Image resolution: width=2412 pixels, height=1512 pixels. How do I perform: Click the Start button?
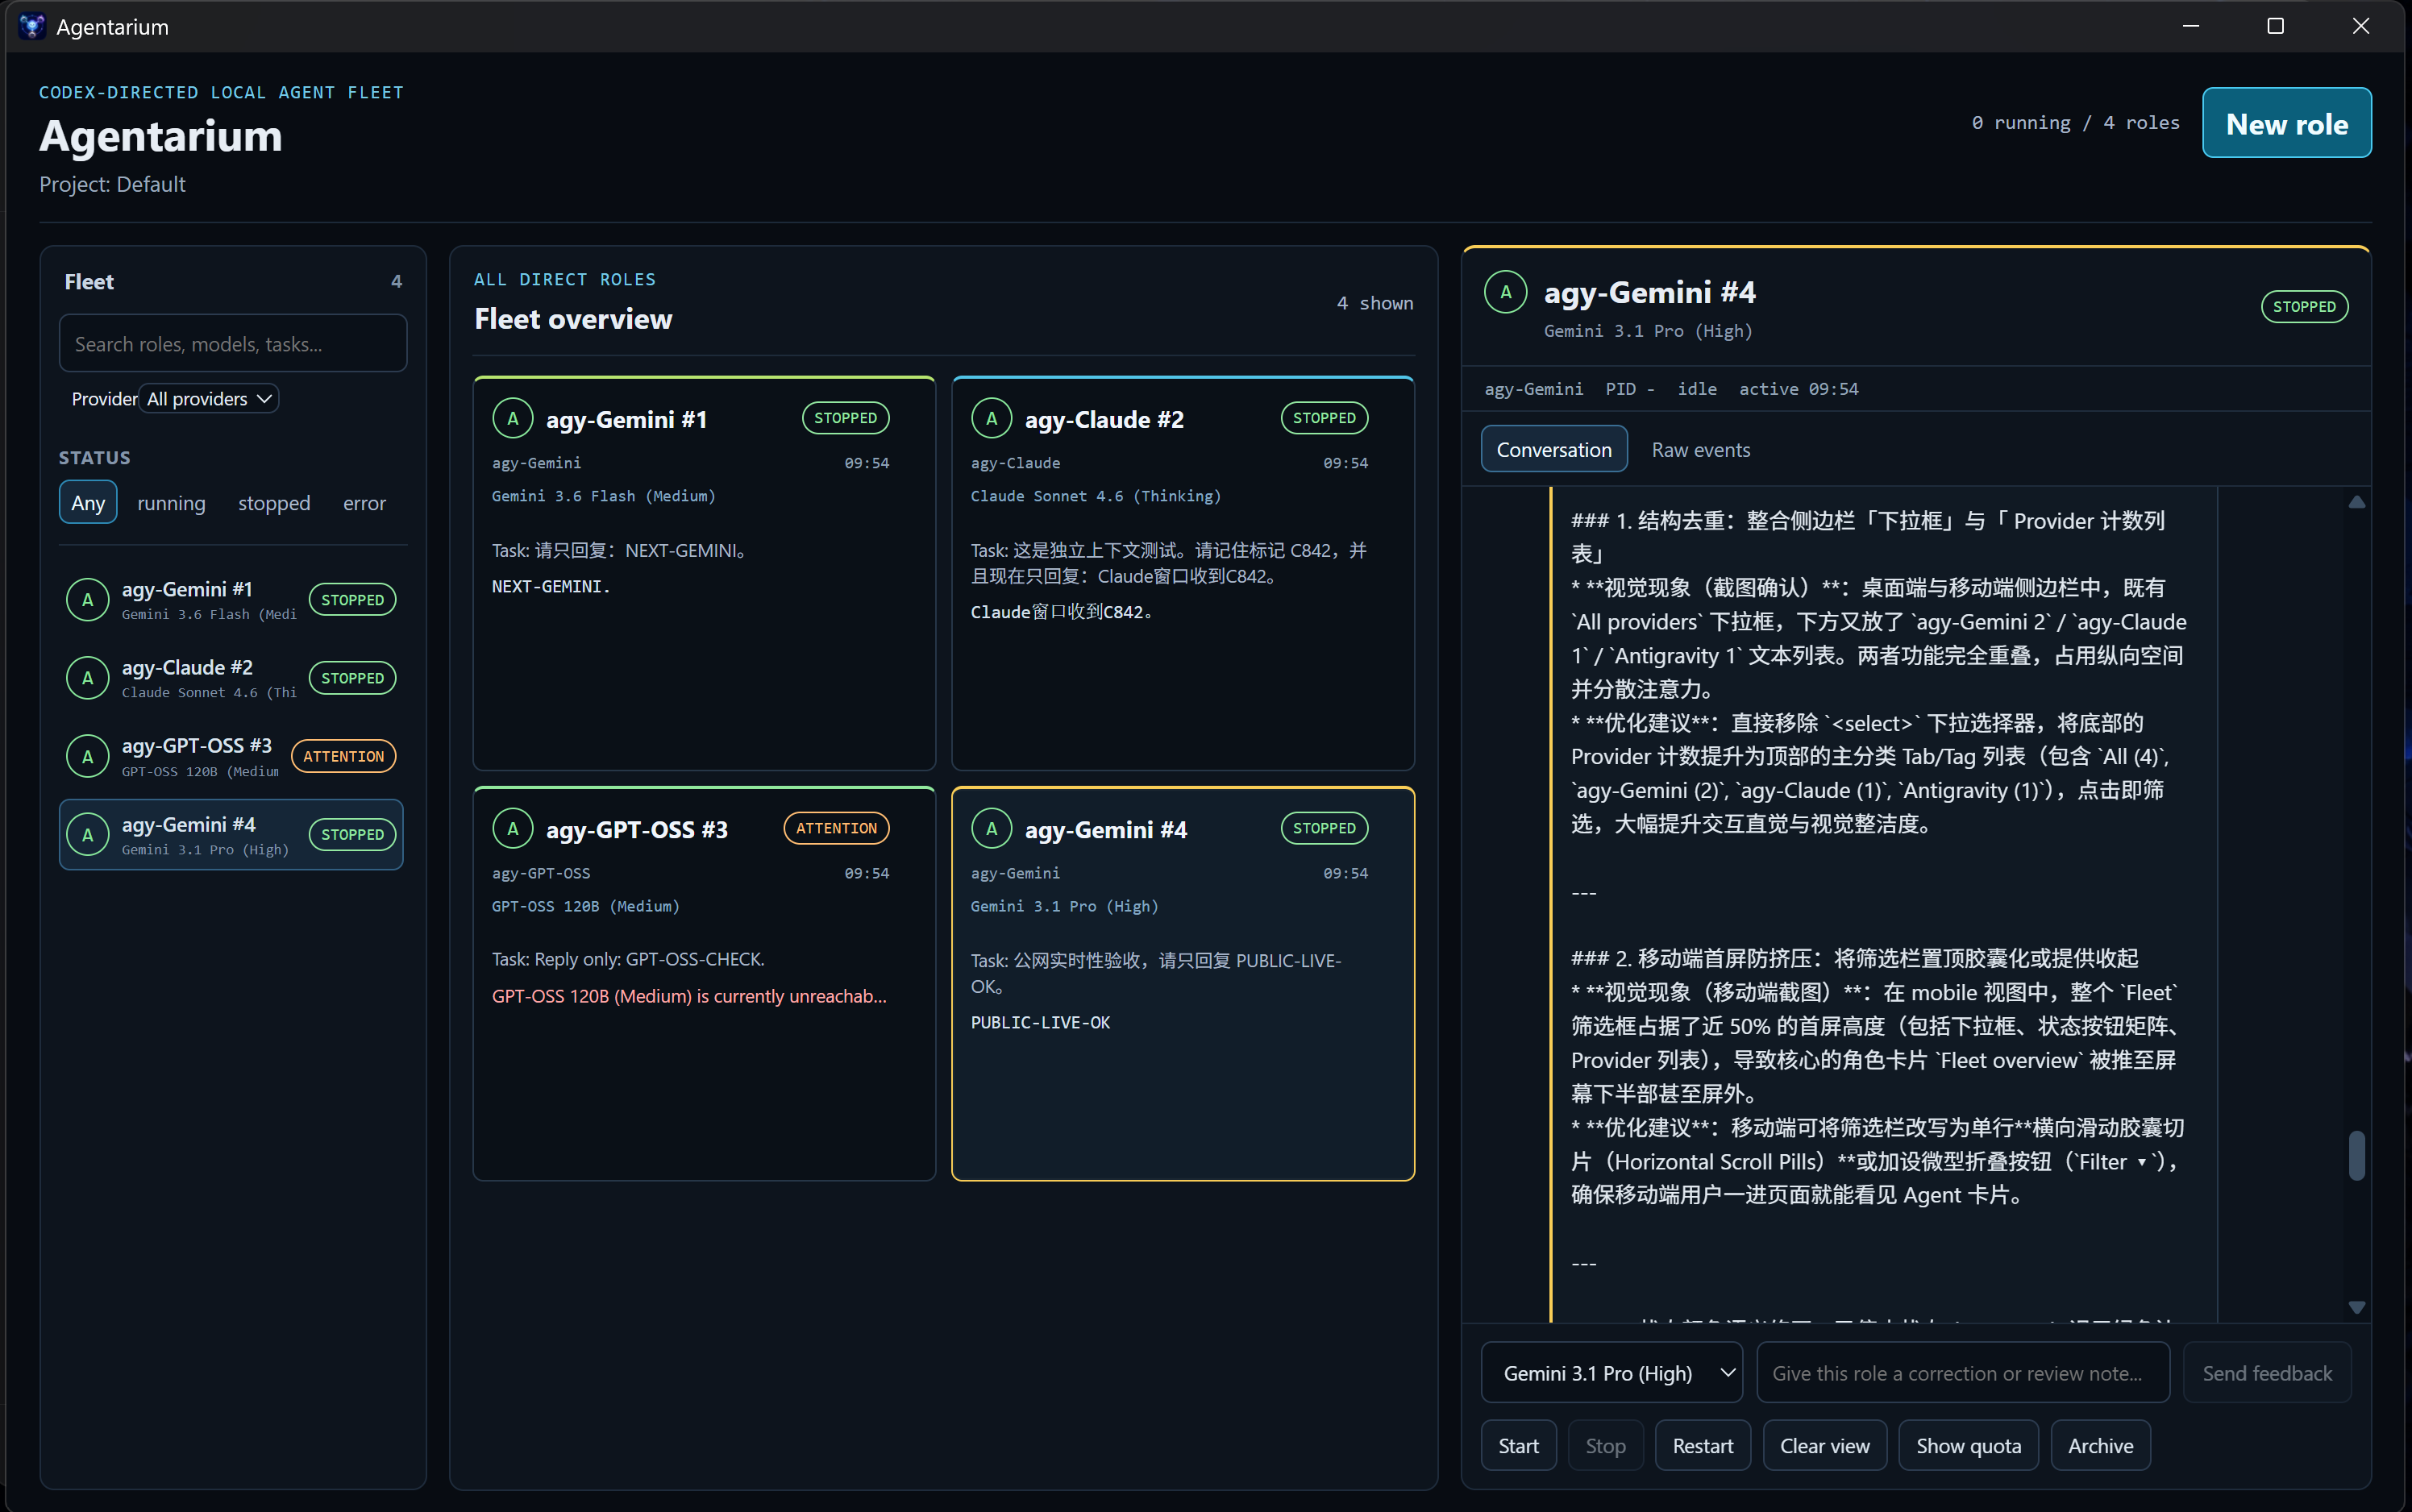click(1518, 1446)
